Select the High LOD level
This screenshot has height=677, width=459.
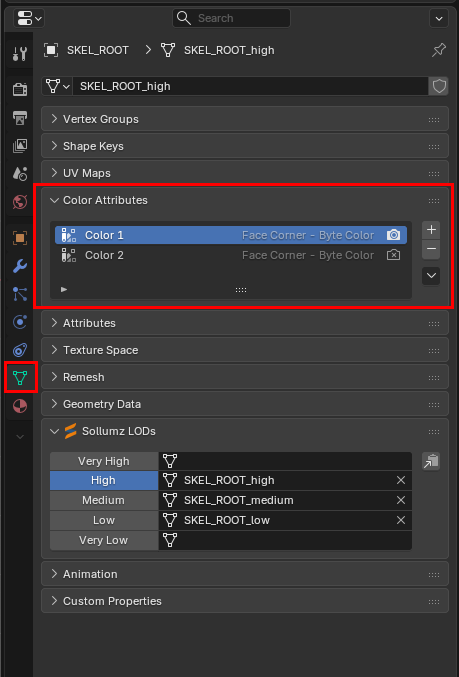coord(104,481)
